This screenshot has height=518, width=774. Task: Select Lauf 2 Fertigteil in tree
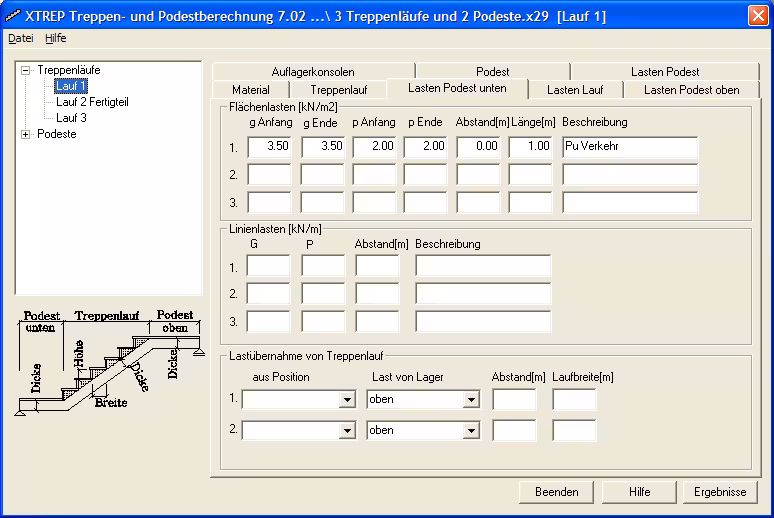pyautogui.click(x=92, y=102)
